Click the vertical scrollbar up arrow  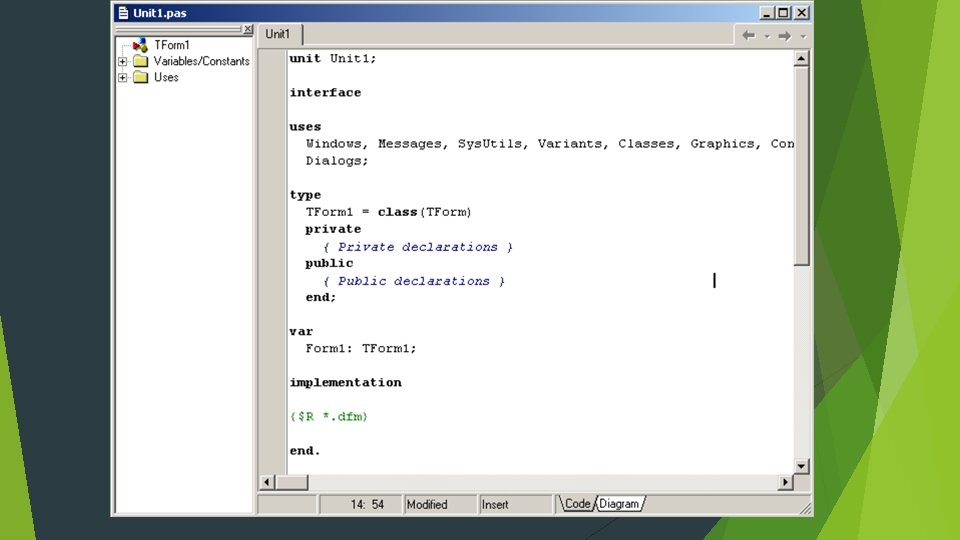coord(801,59)
